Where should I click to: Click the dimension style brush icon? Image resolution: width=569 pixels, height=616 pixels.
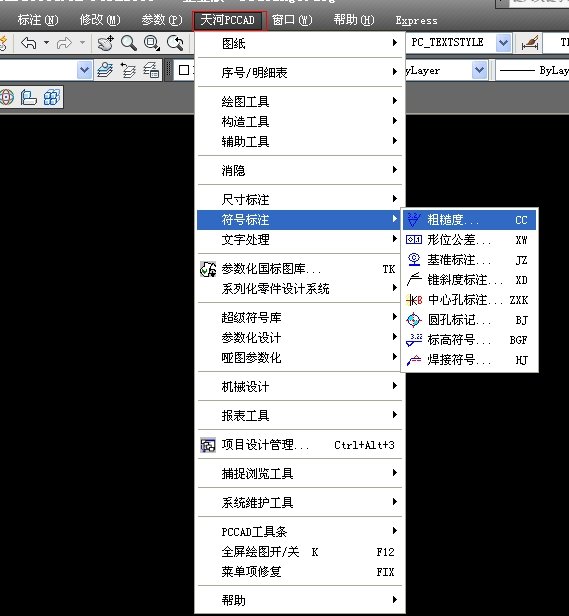(x=530, y=42)
